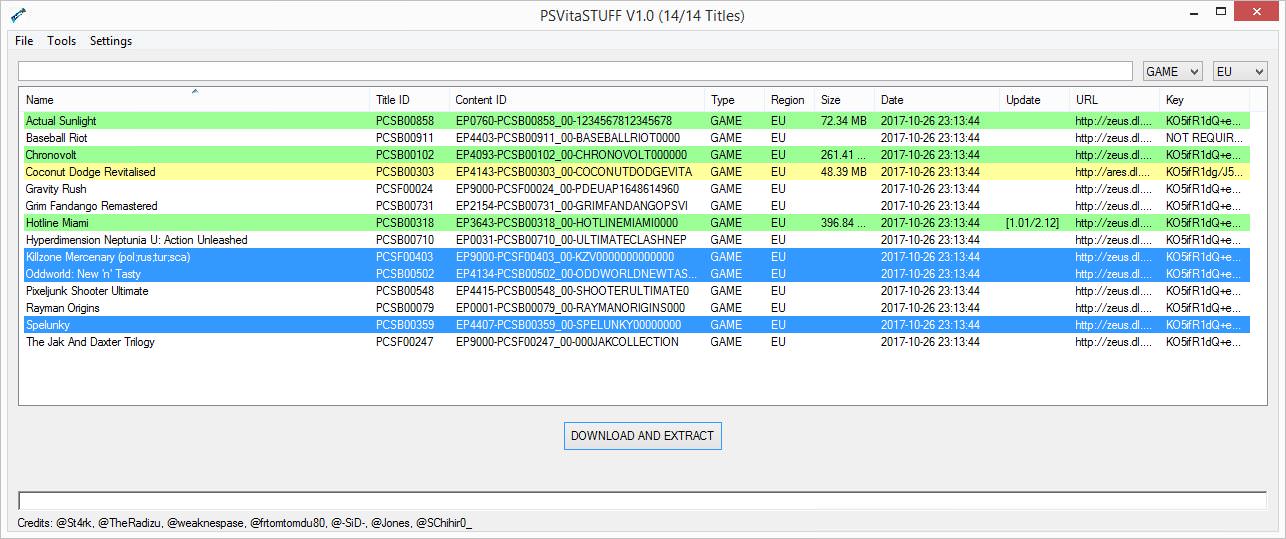The width and height of the screenshot is (1286, 539).
Task: Sort by URL column header
Action: click(1115, 100)
